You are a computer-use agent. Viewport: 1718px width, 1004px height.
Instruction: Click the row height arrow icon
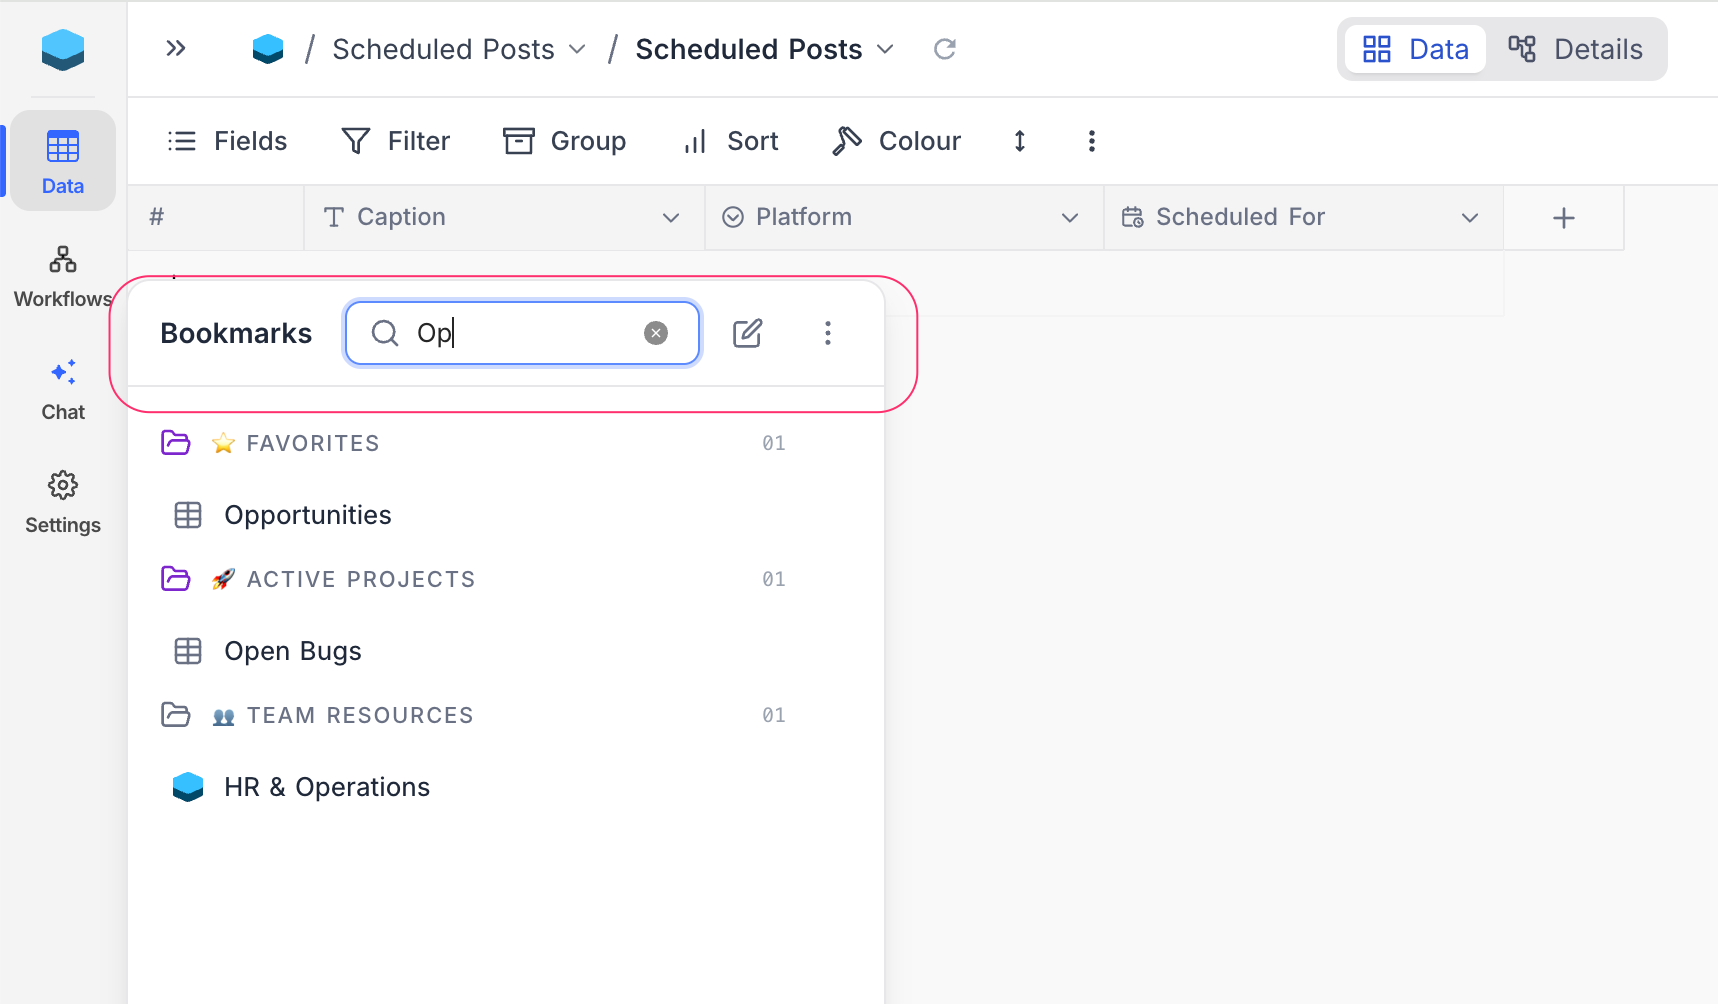click(1020, 141)
